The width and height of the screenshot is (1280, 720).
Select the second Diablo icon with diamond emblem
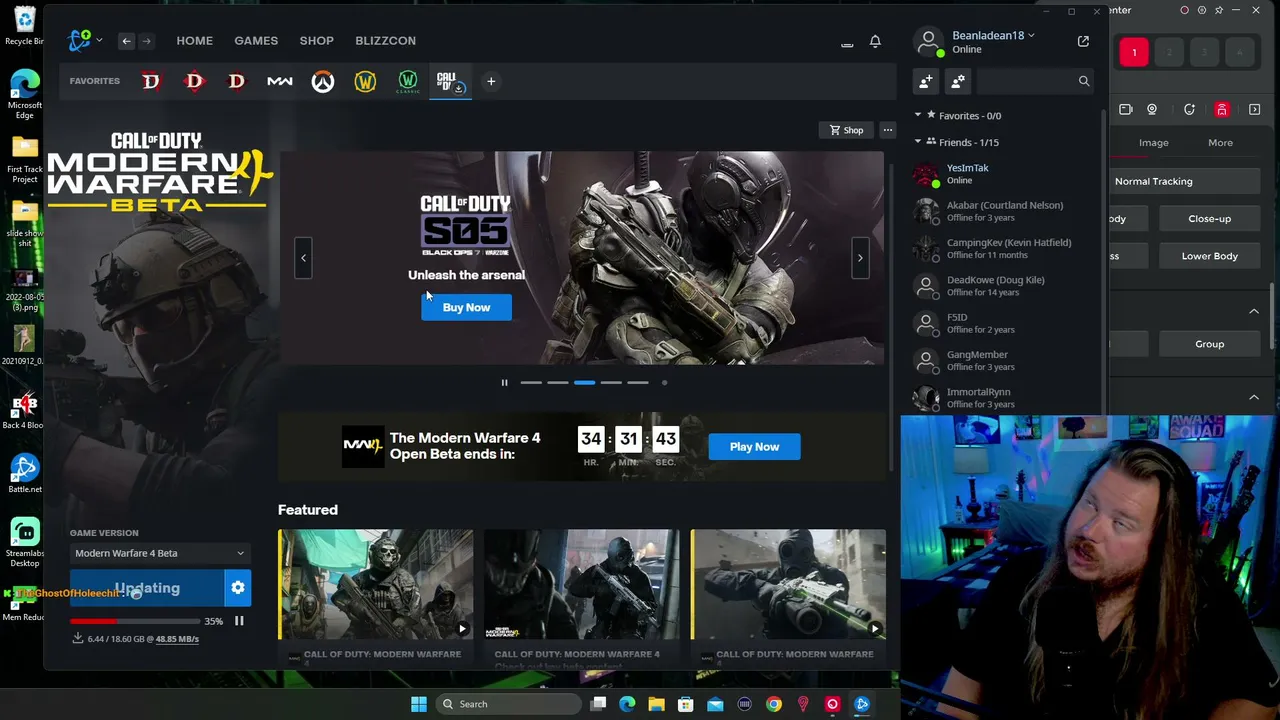click(x=194, y=81)
